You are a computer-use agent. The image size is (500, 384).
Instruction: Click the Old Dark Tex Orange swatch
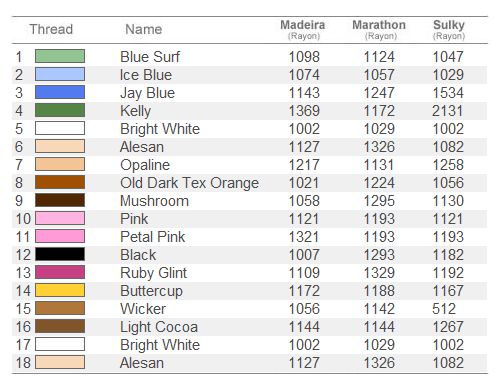pyautogui.click(x=60, y=182)
